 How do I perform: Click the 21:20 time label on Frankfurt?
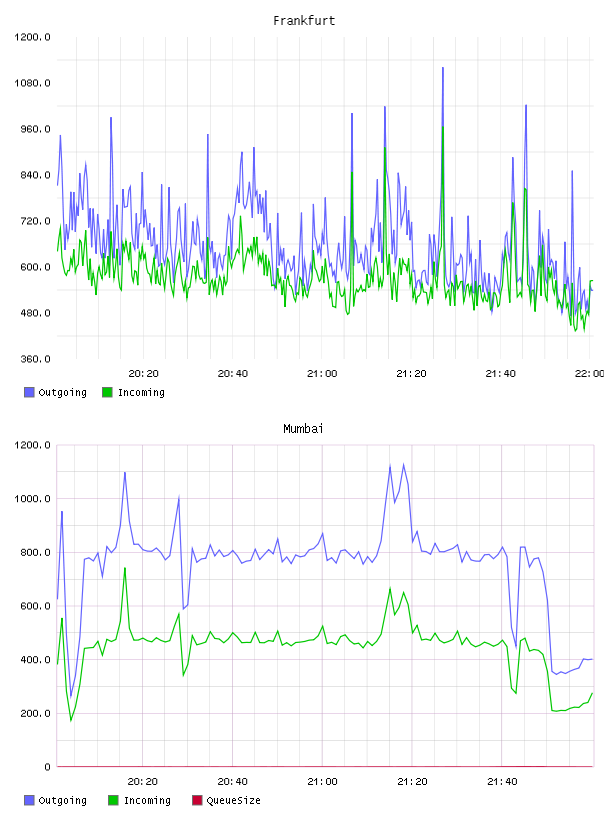(x=411, y=374)
